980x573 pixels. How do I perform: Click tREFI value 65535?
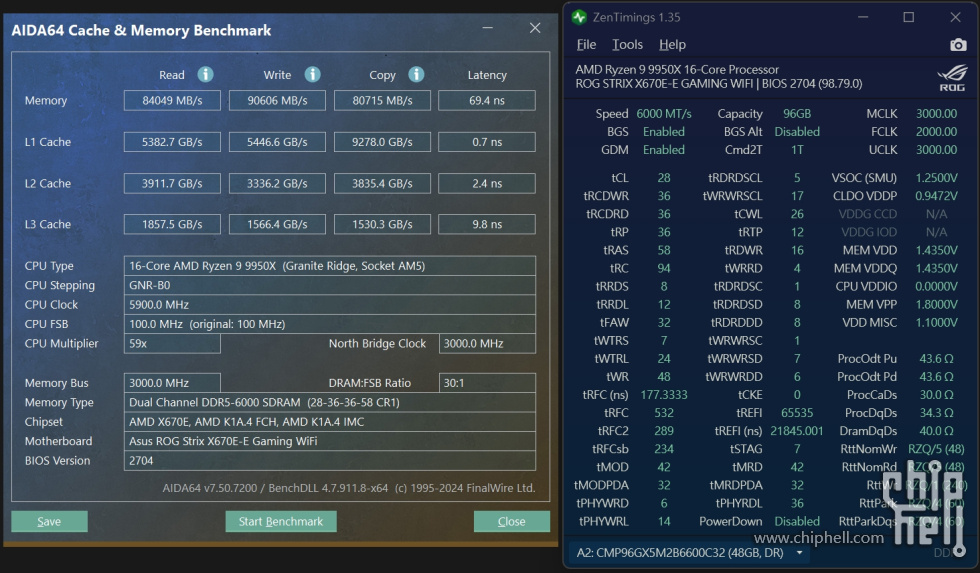797,413
